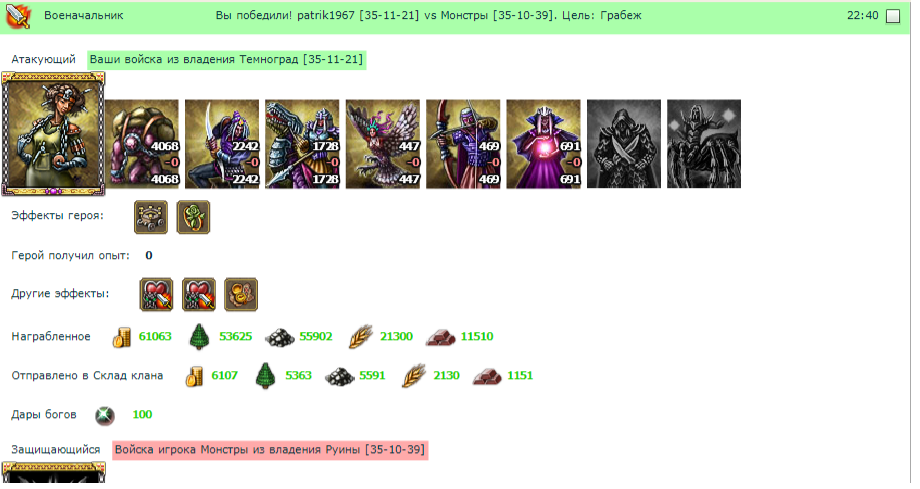This screenshot has width=920, height=489.
Task: Click the attacker hero portrait
Action: tap(53, 134)
